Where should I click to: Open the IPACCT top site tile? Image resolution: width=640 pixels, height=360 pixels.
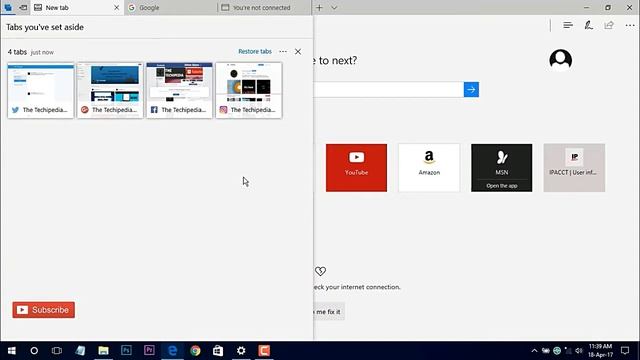(574, 167)
